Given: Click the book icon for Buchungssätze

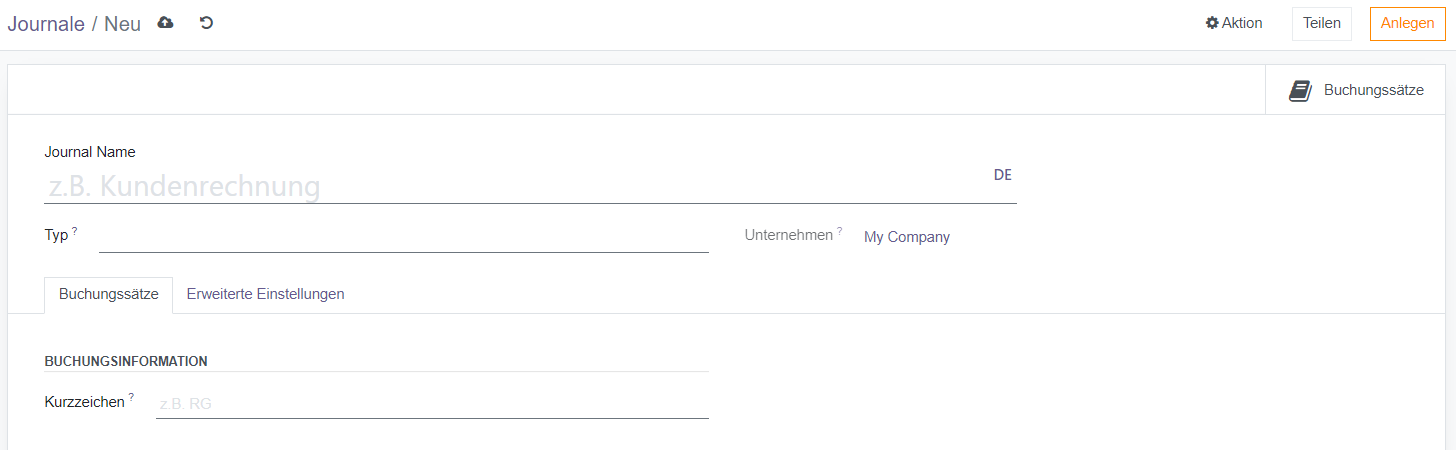Looking at the screenshot, I should 1300,90.
